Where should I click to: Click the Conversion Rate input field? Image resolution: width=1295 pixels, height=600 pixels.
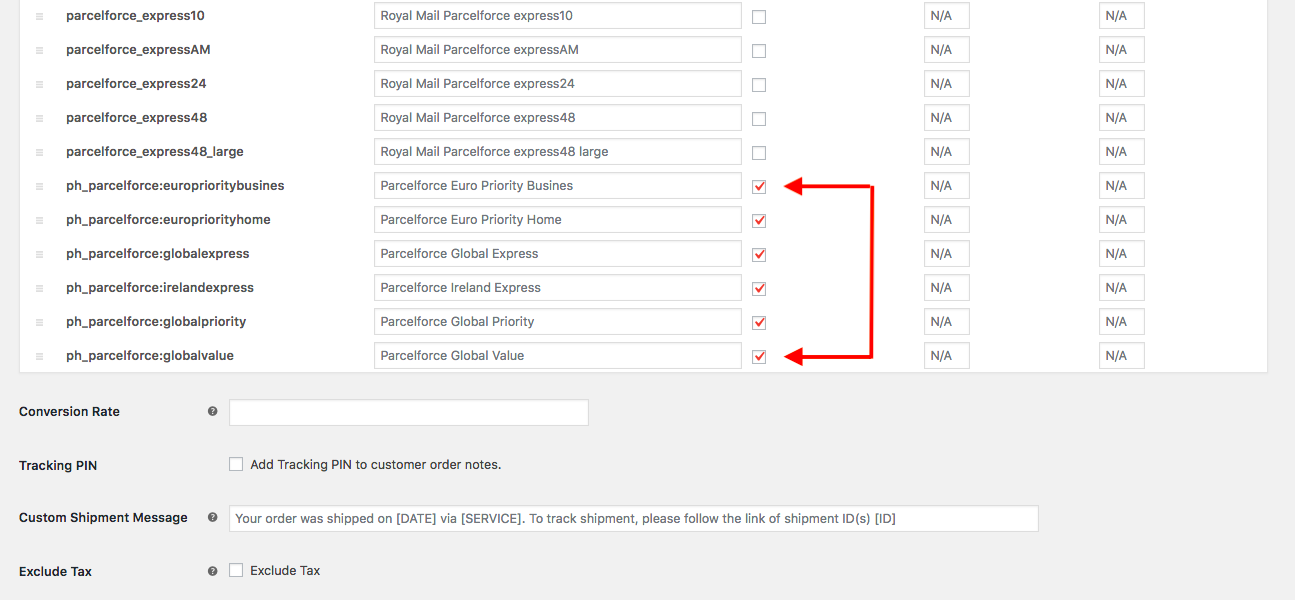click(408, 412)
